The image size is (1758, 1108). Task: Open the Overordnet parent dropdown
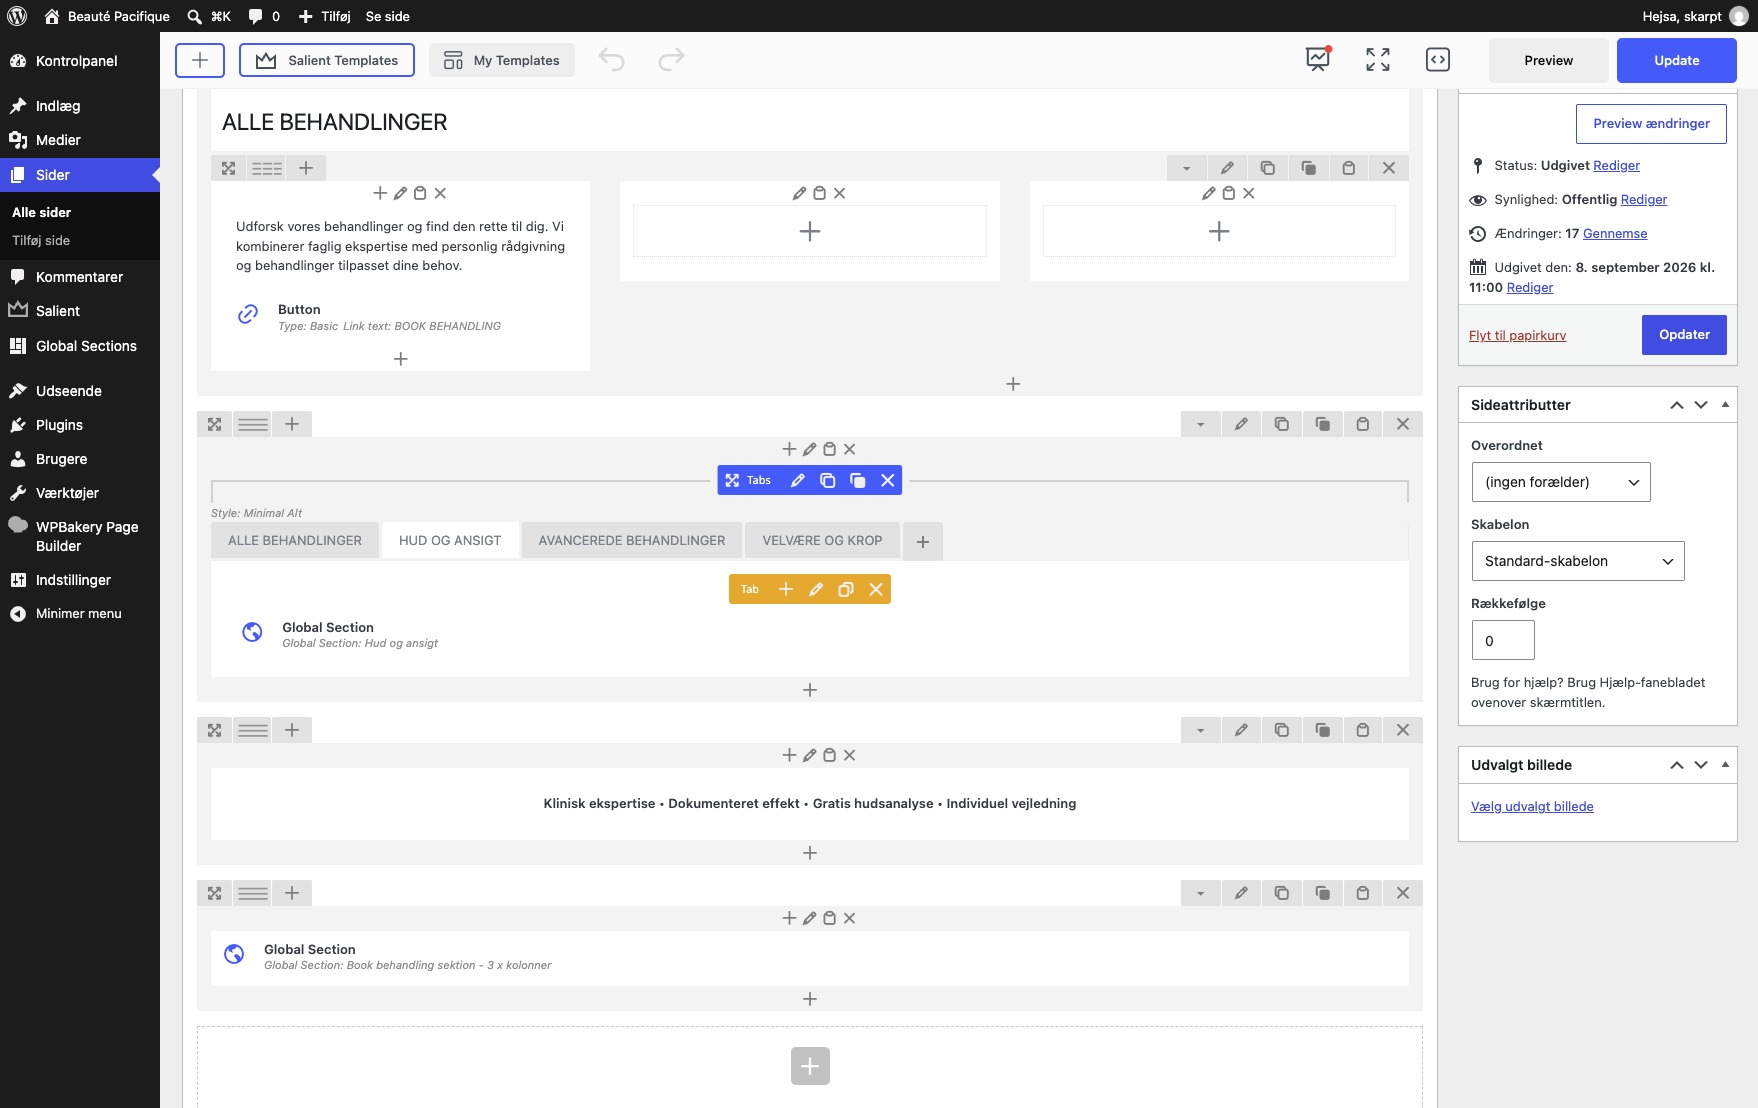click(1561, 482)
